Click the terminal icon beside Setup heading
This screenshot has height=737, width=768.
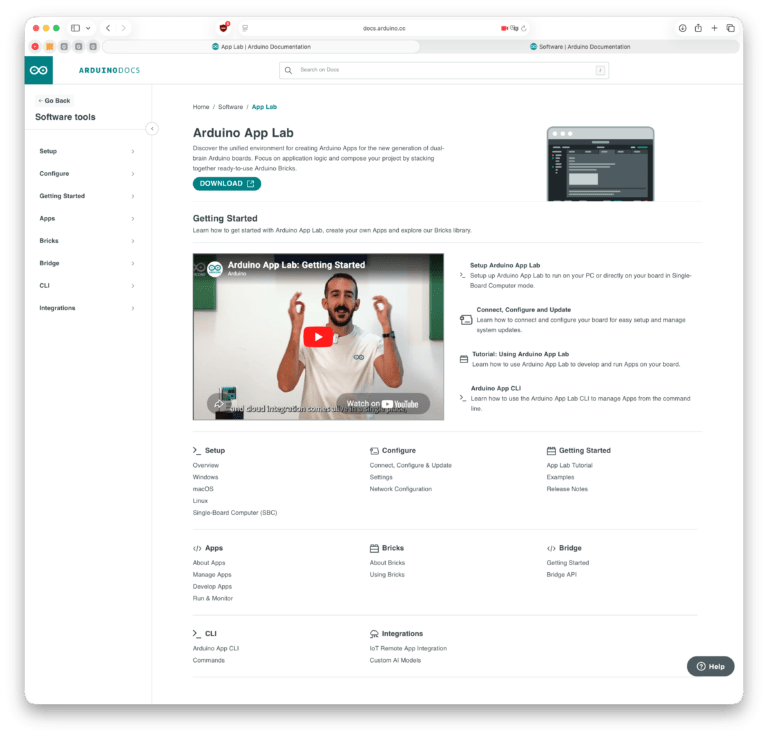[x=197, y=451]
